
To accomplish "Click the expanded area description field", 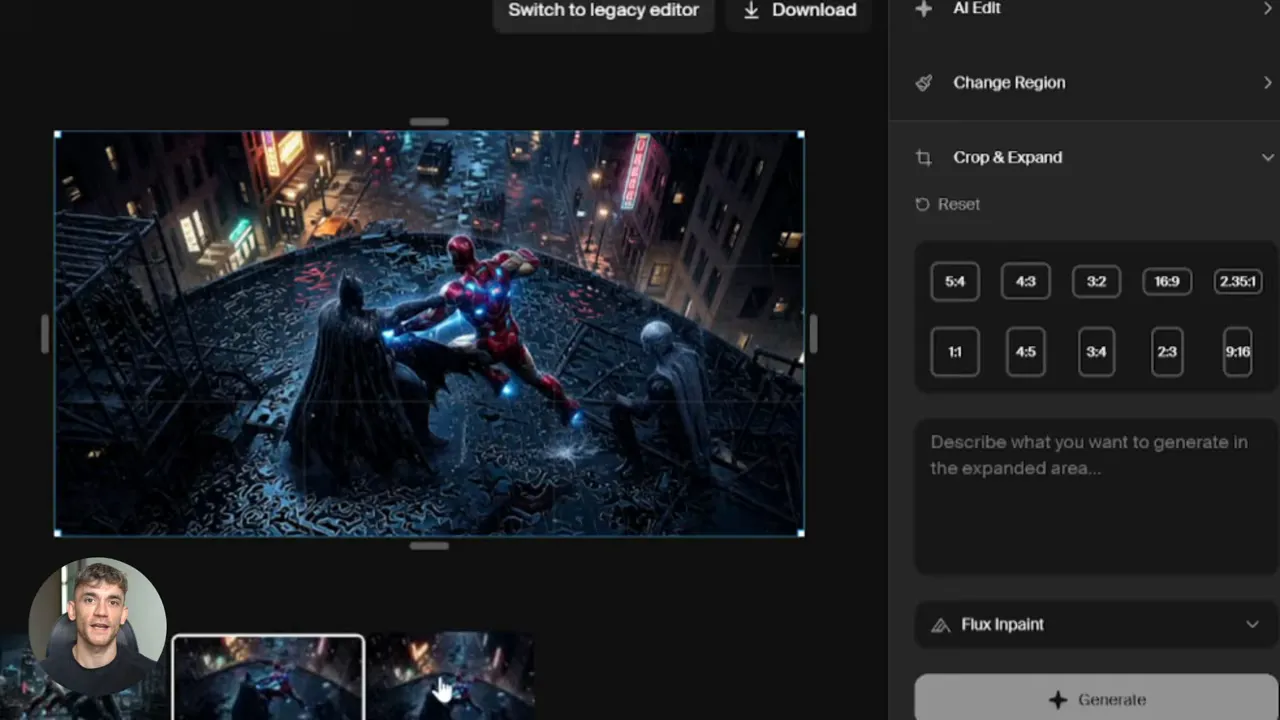I will pos(1096,497).
